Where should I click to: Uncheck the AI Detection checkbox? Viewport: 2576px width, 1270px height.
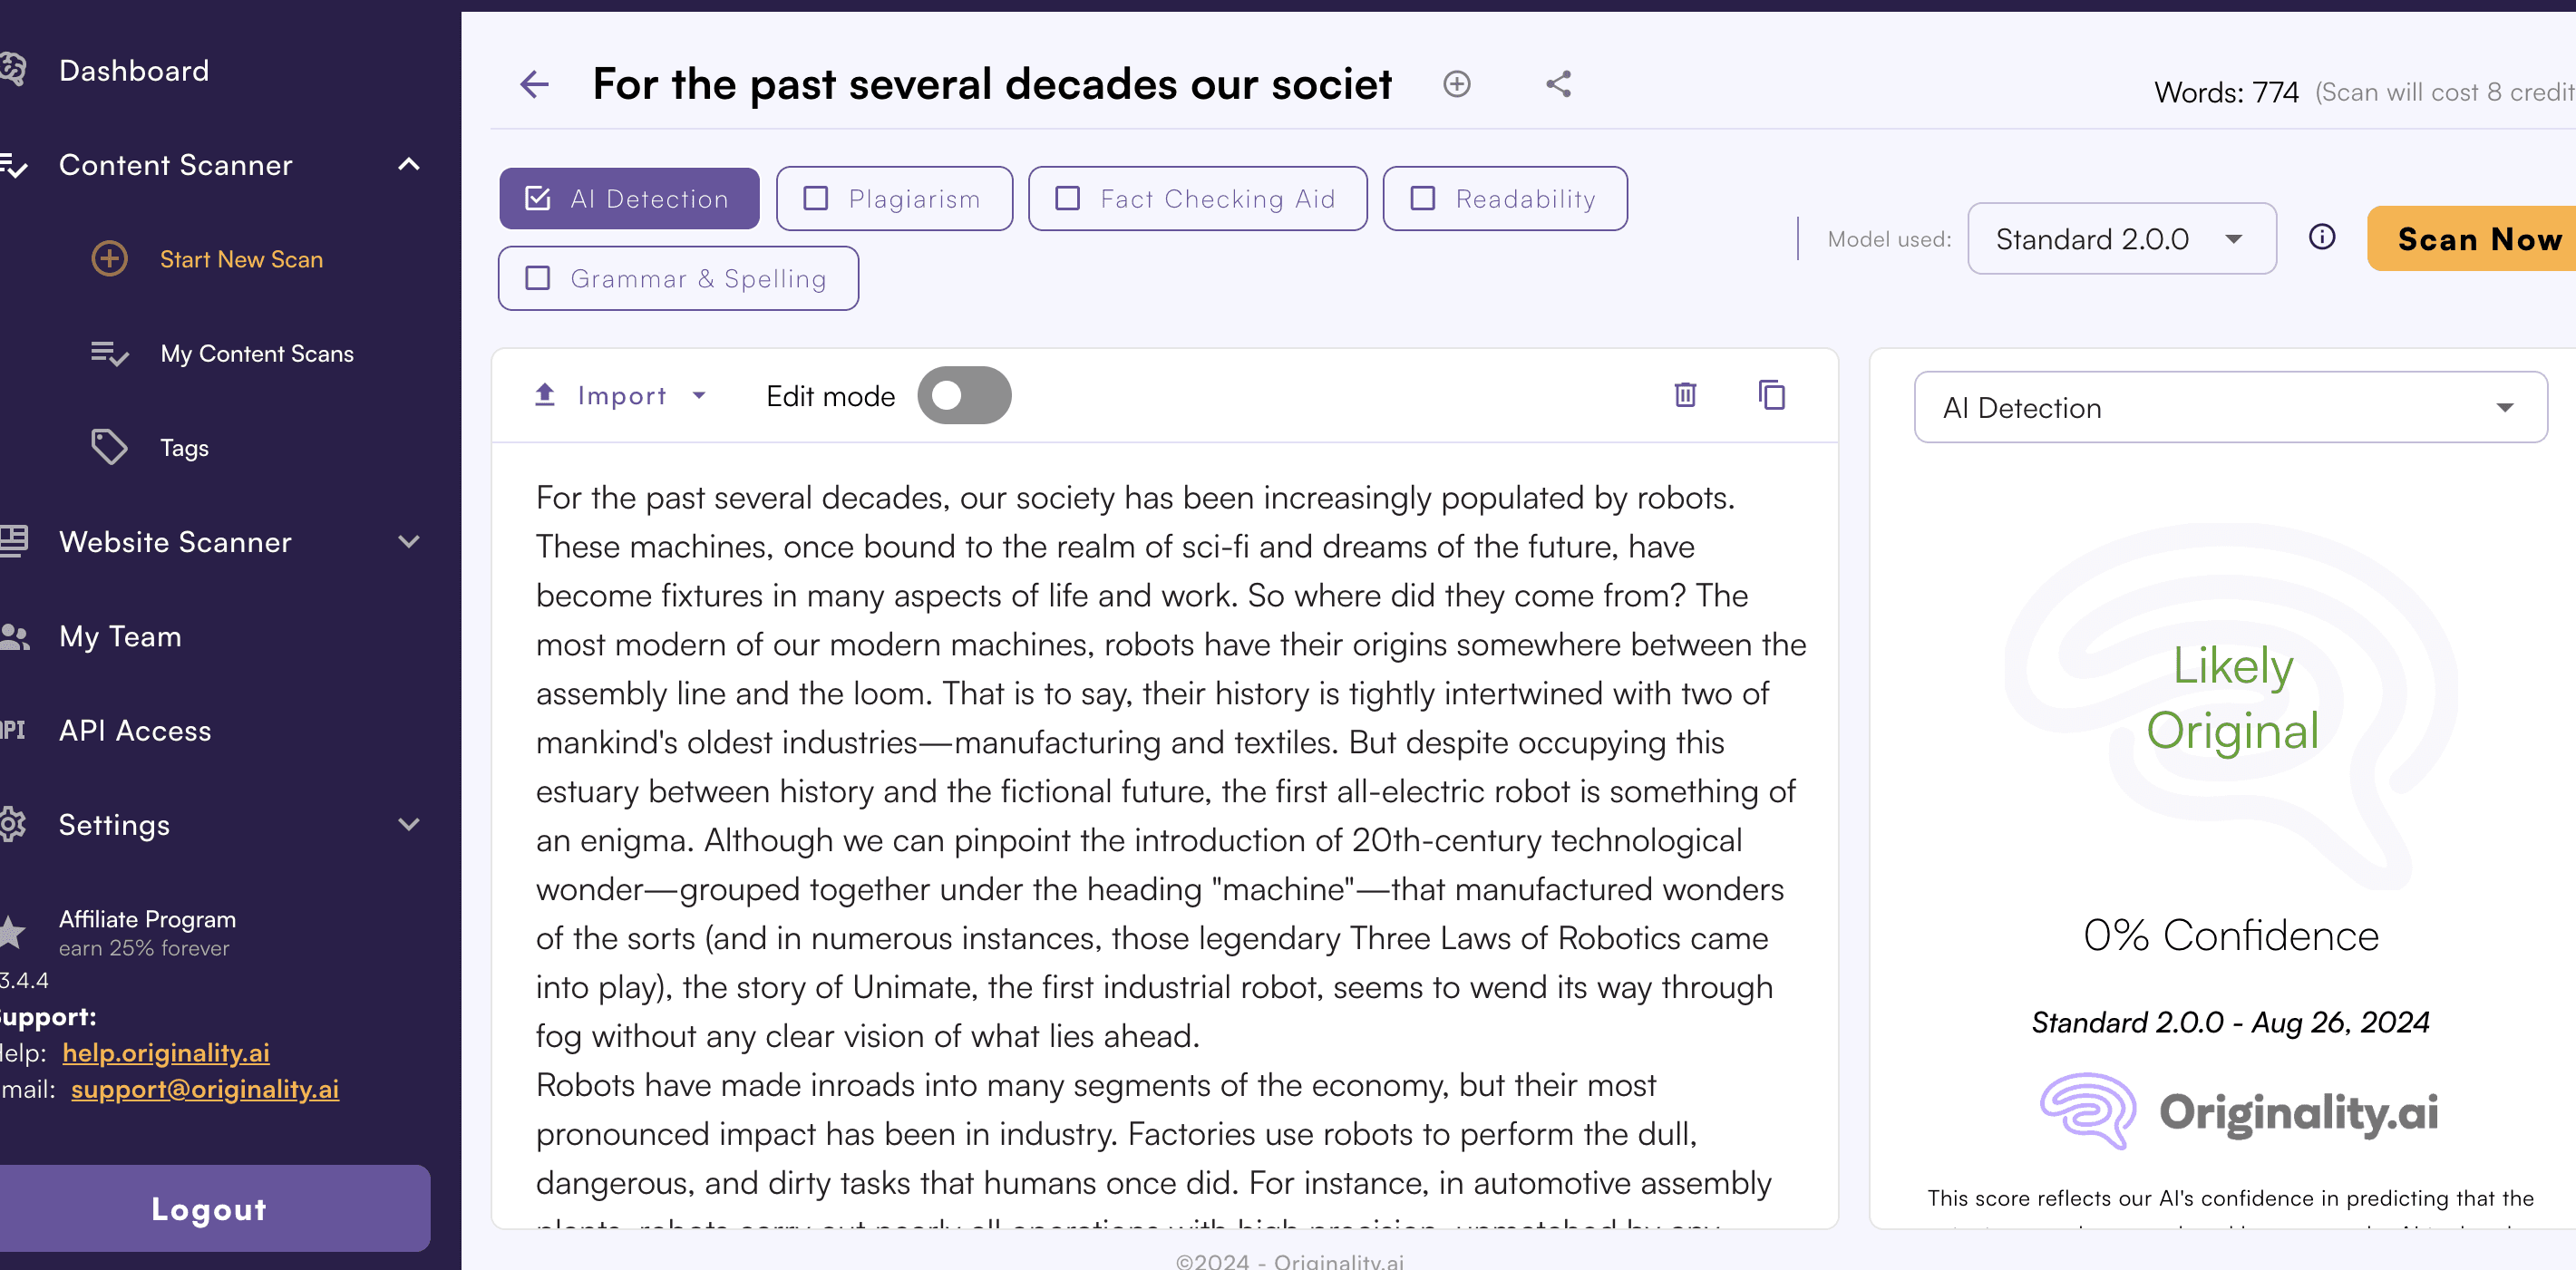click(538, 199)
